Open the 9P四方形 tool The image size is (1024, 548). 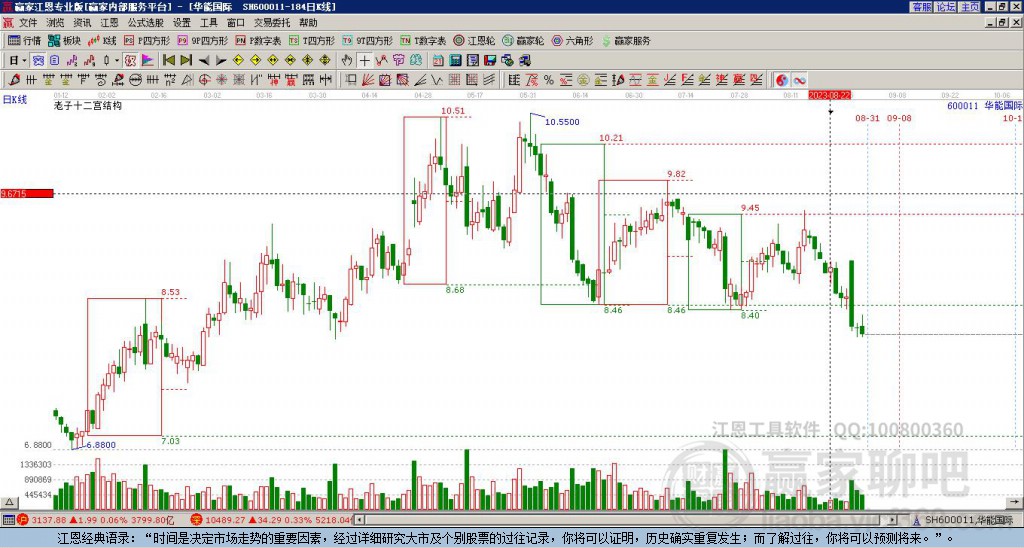tap(202, 40)
